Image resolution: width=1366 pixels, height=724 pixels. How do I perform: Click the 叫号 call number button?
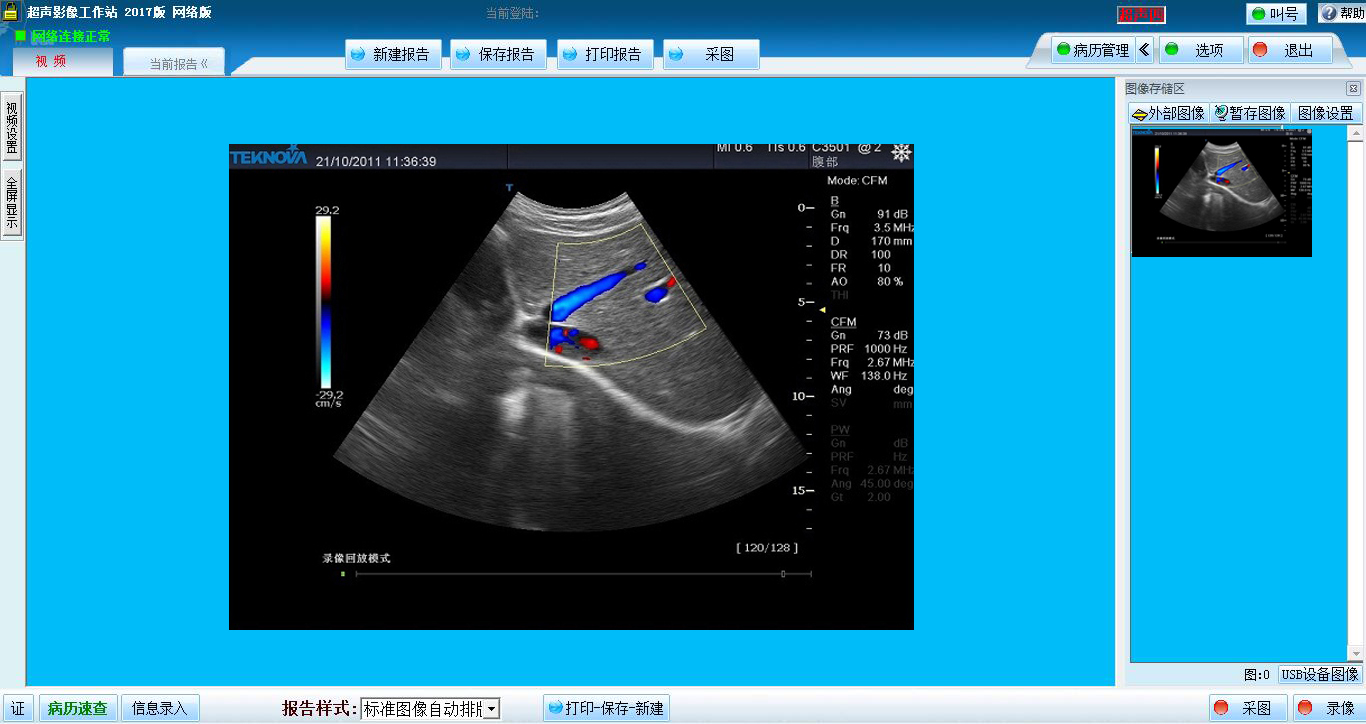[x=1276, y=14]
